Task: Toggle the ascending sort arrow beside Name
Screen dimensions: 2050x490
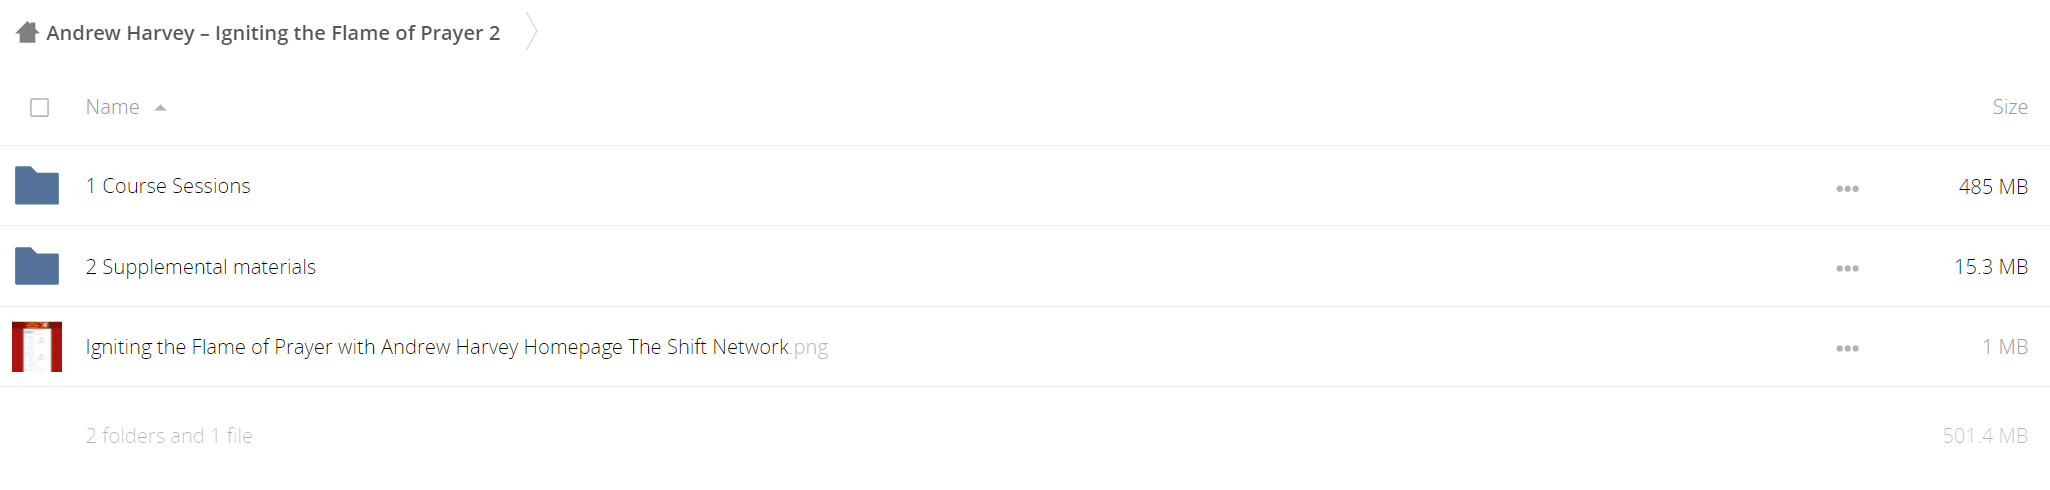Action: [x=160, y=108]
